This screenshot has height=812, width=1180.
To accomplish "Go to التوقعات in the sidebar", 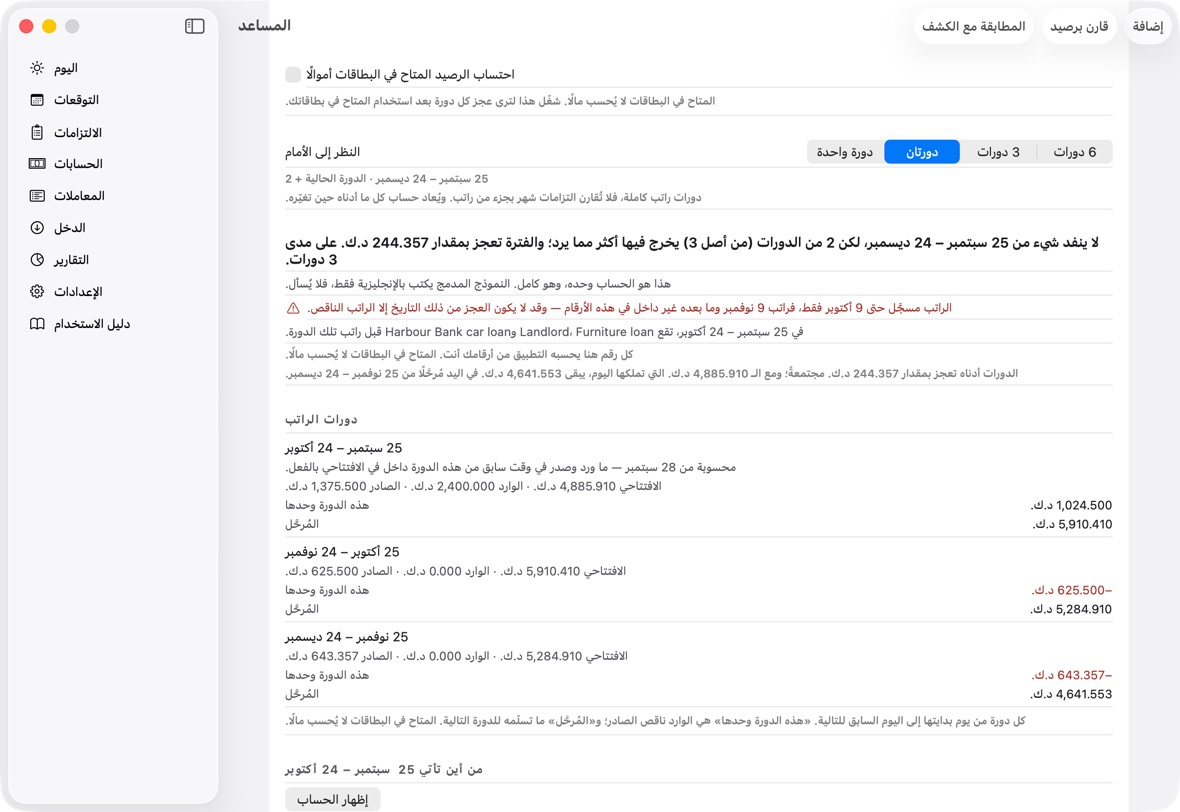I will (113, 100).
